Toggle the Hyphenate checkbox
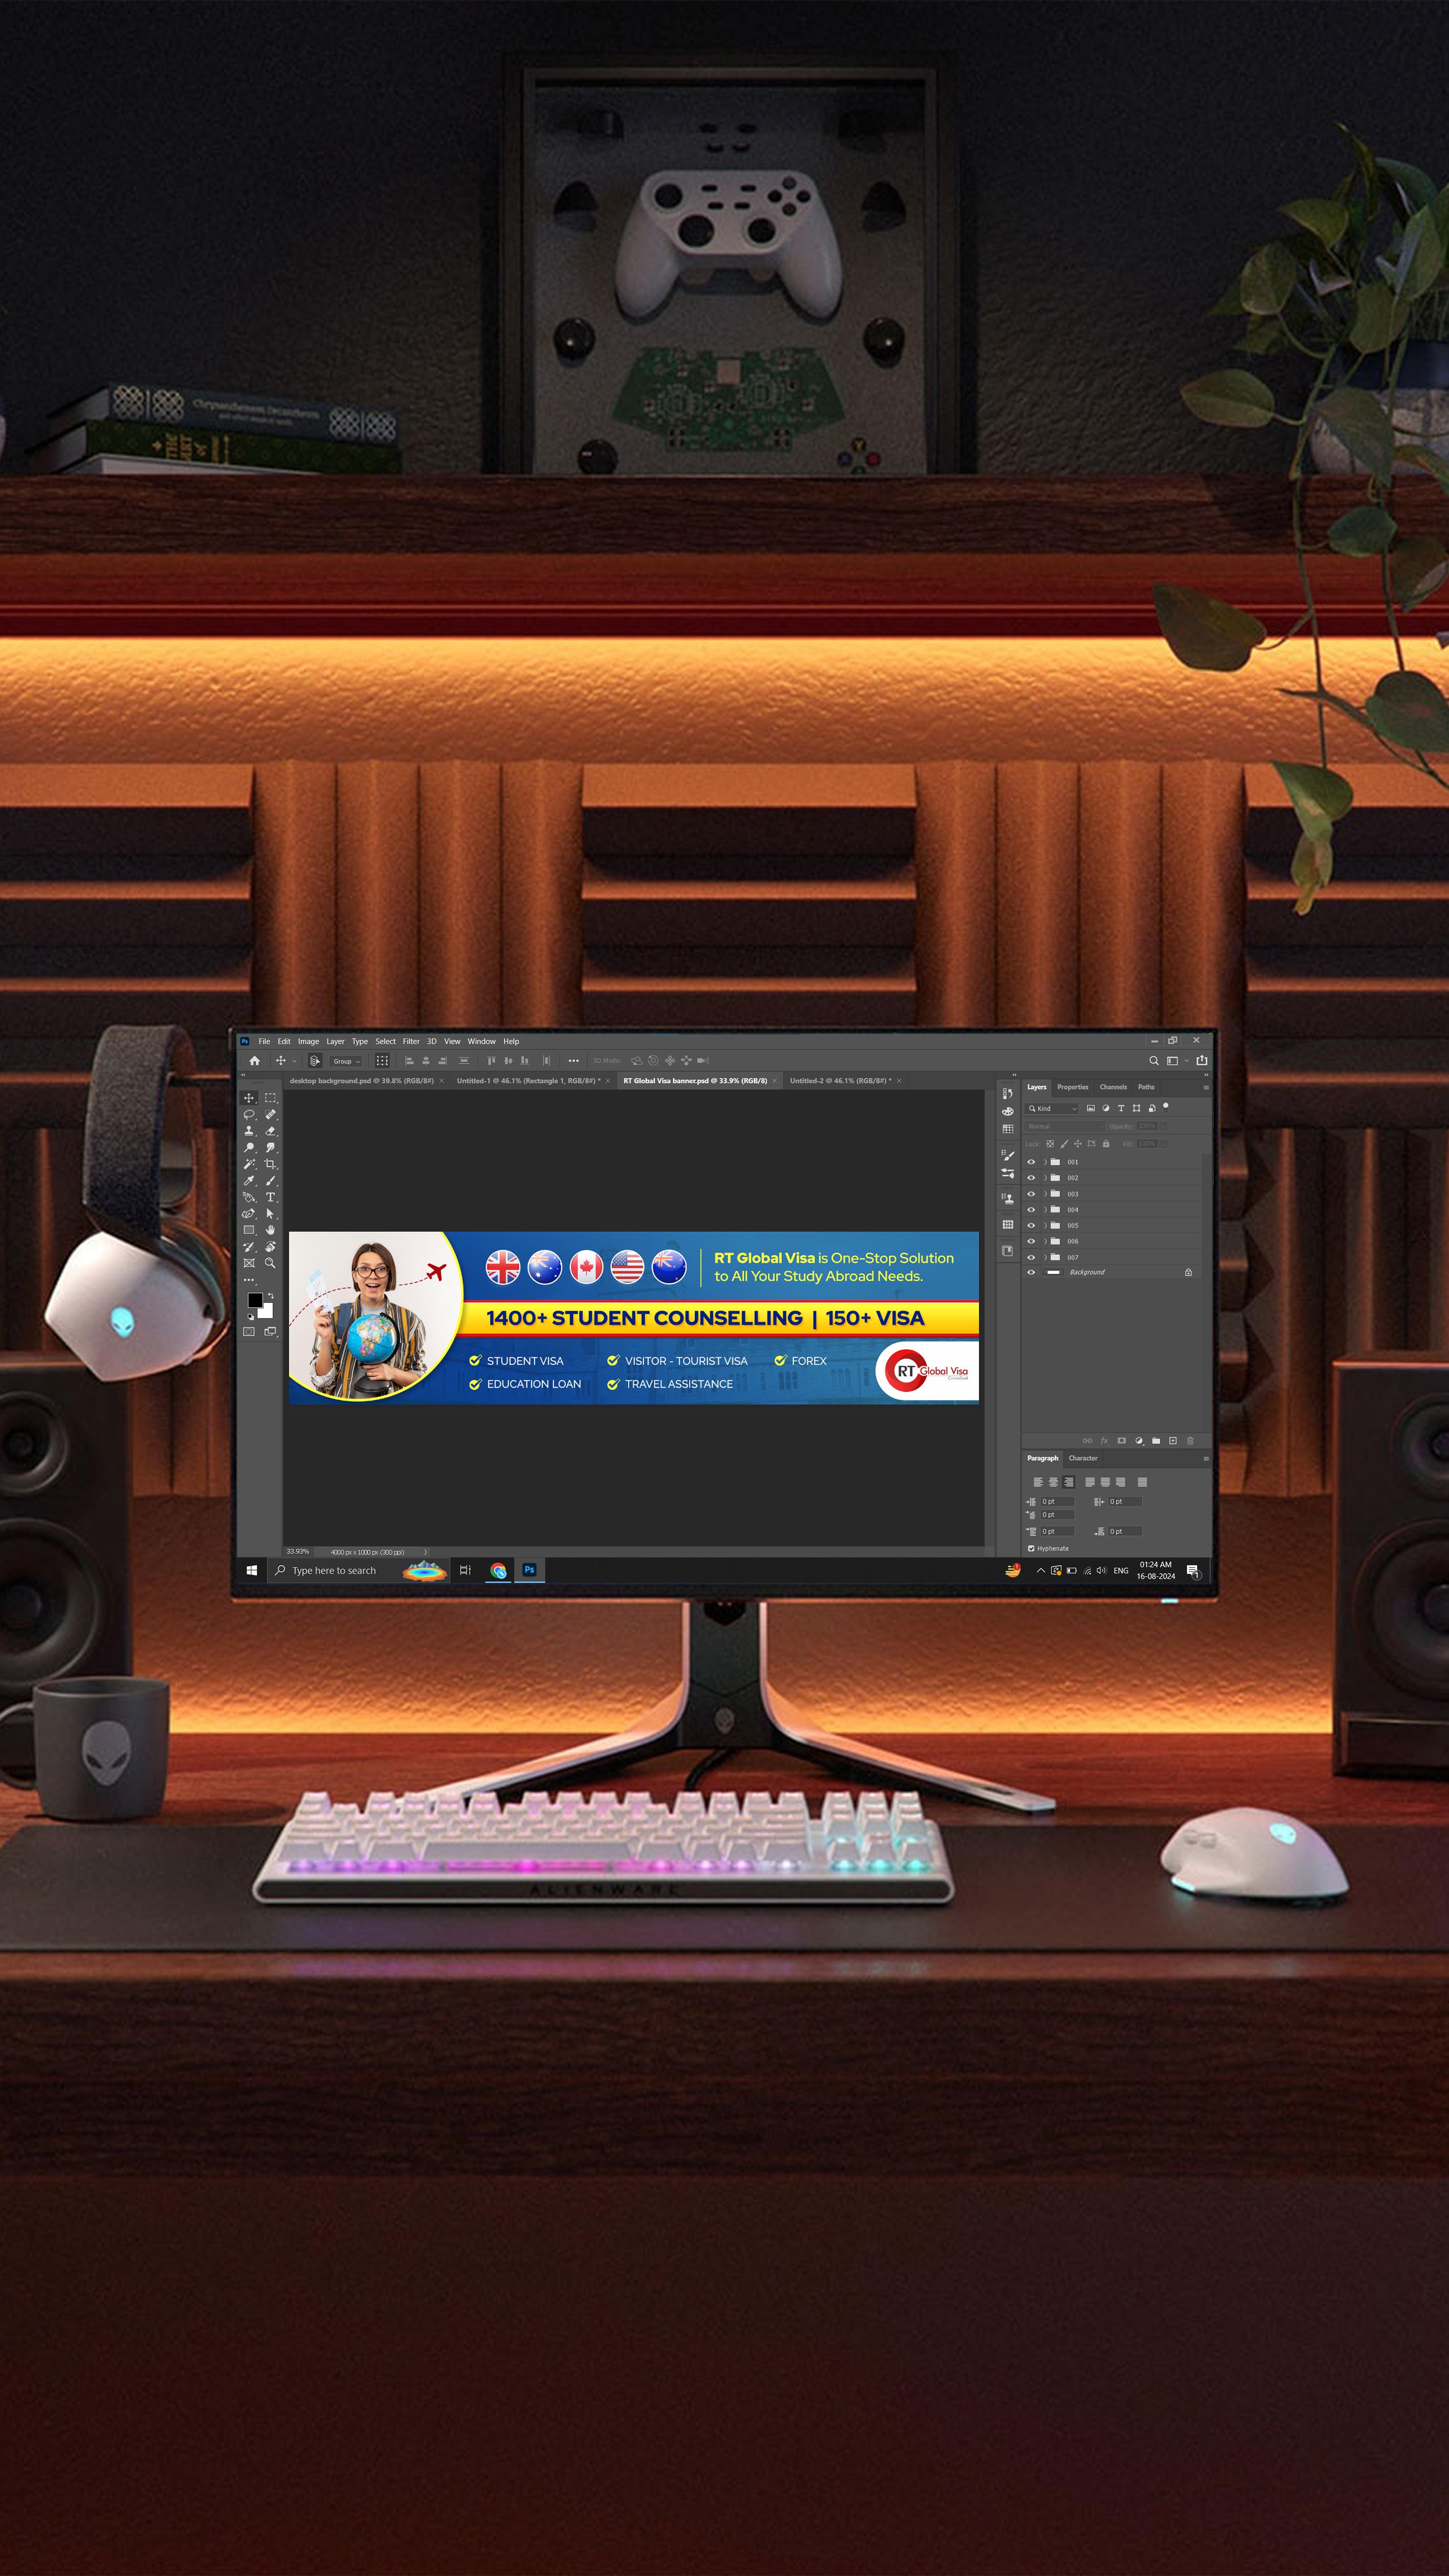The height and width of the screenshot is (2576, 1449). [1031, 1549]
